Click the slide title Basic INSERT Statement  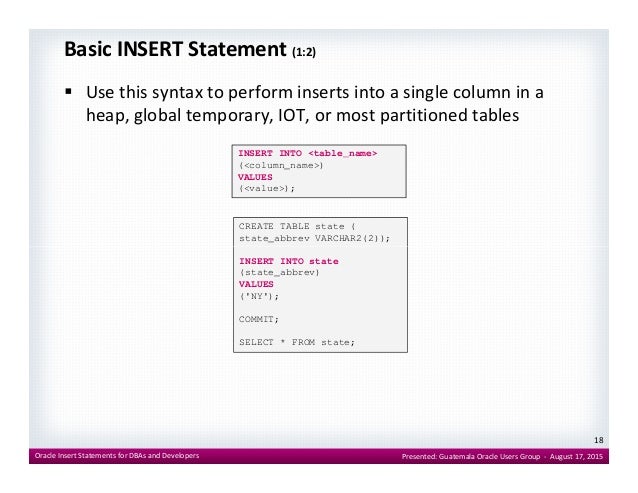pos(175,49)
